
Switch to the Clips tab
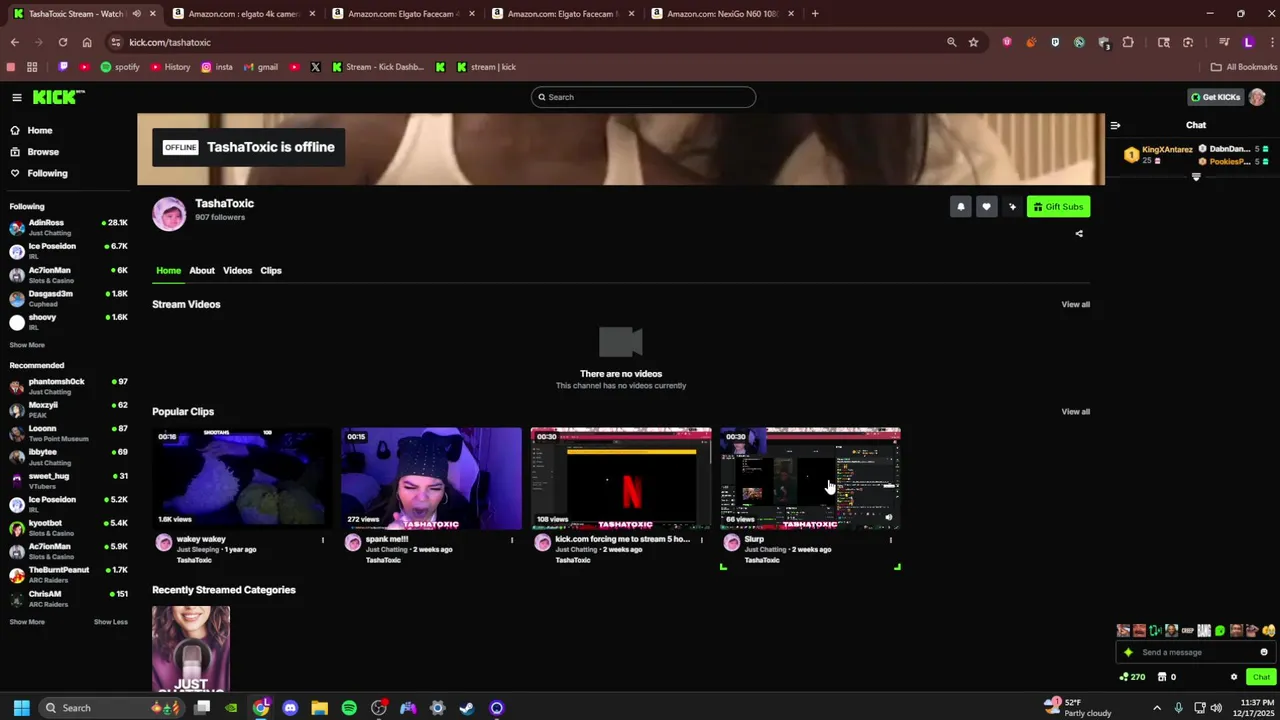click(x=271, y=270)
